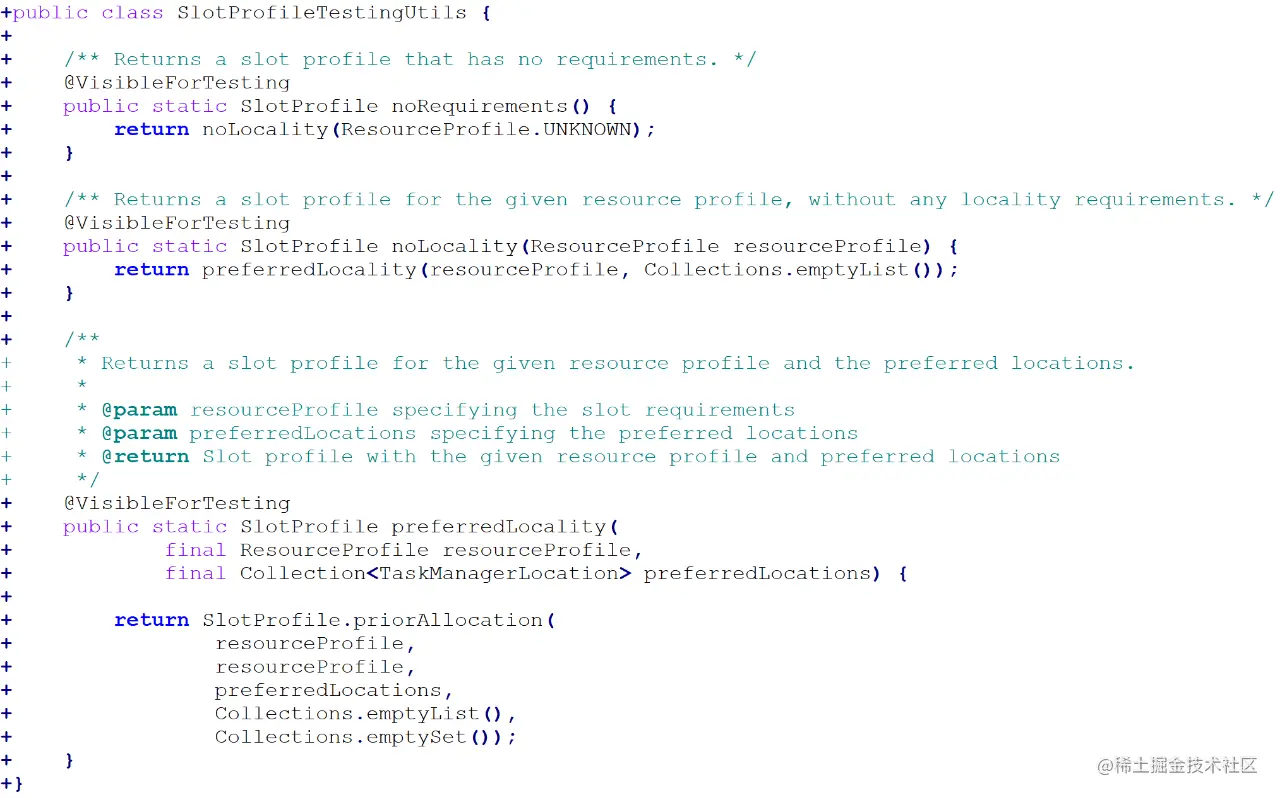Viewport: 1280px width, 798px height.
Task: Click the @return Javadoc tag
Action: point(145,457)
